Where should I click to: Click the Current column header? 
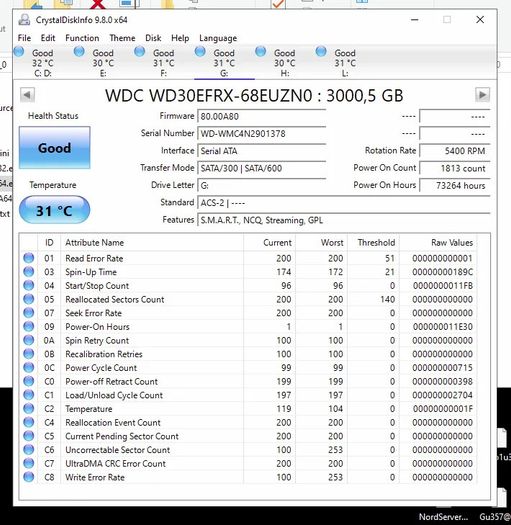(x=270, y=242)
